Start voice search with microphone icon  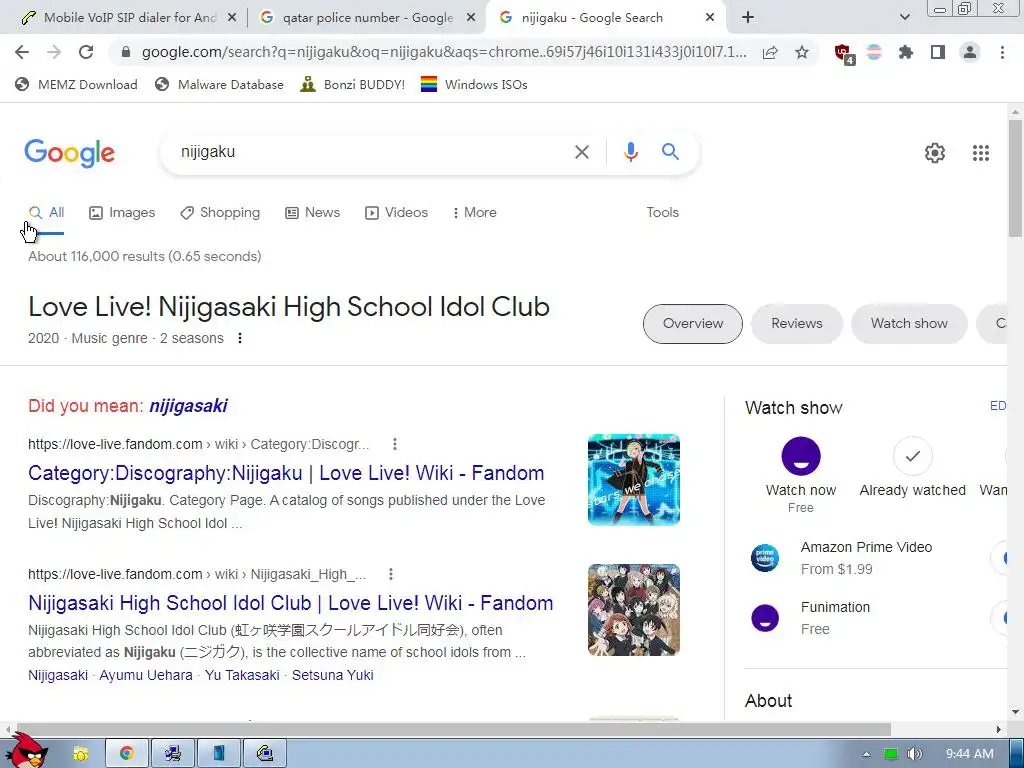[x=630, y=152]
